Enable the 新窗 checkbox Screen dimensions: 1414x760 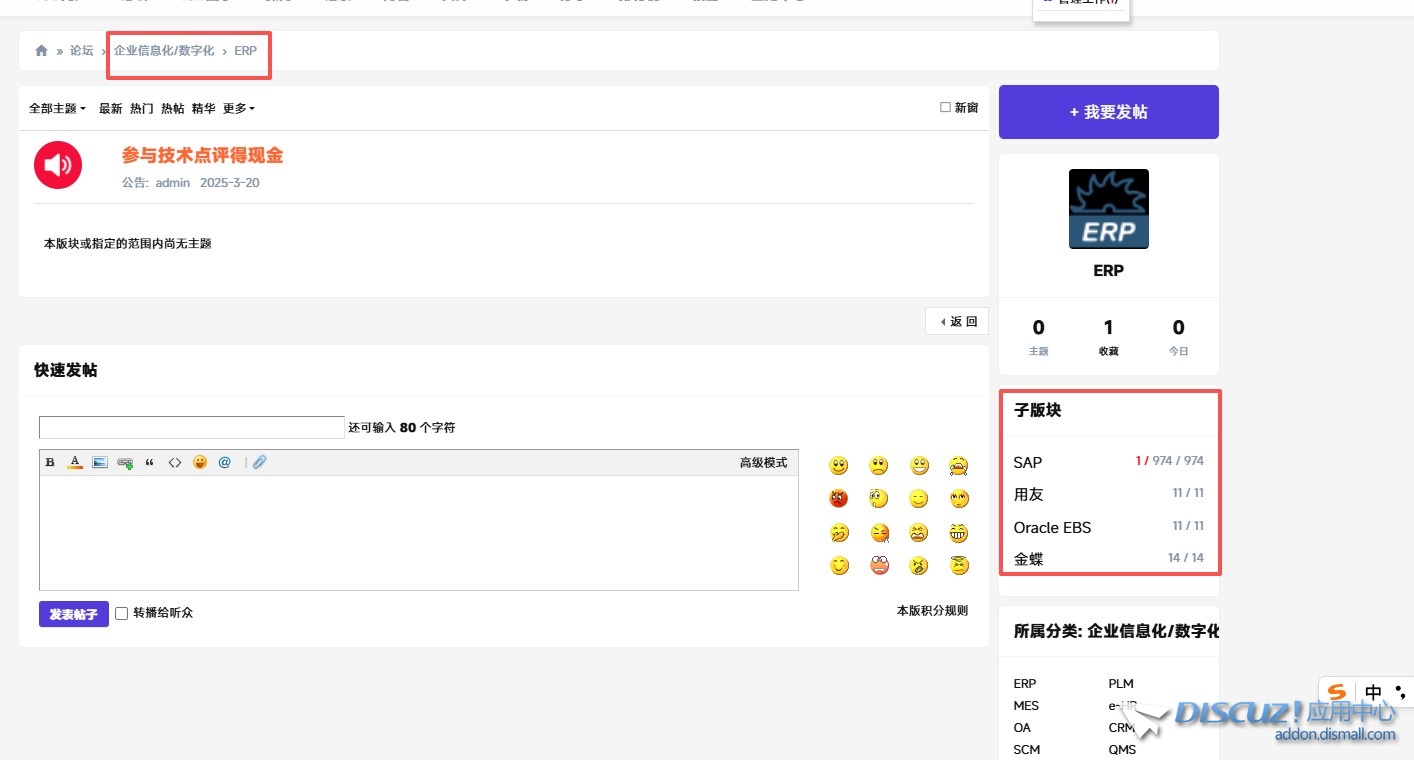pyautogui.click(x=945, y=108)
